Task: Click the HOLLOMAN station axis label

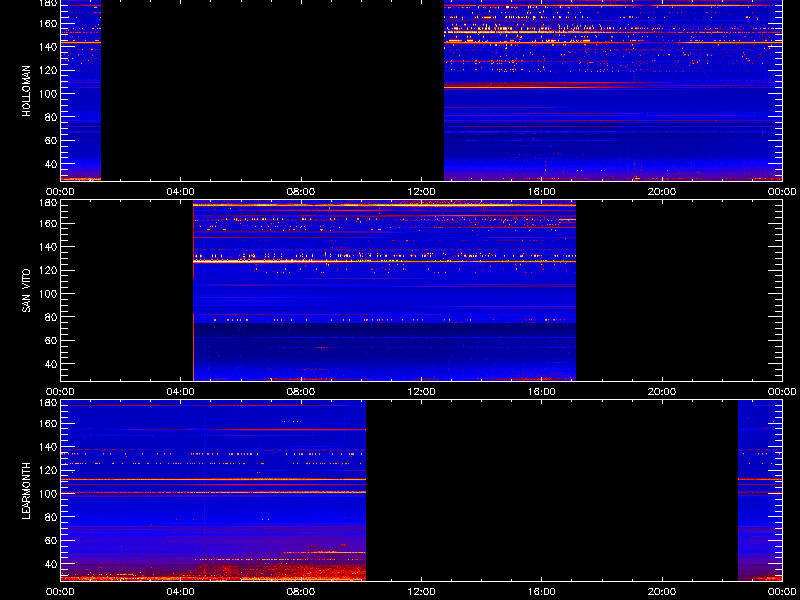Action: [x=27, y=91]
